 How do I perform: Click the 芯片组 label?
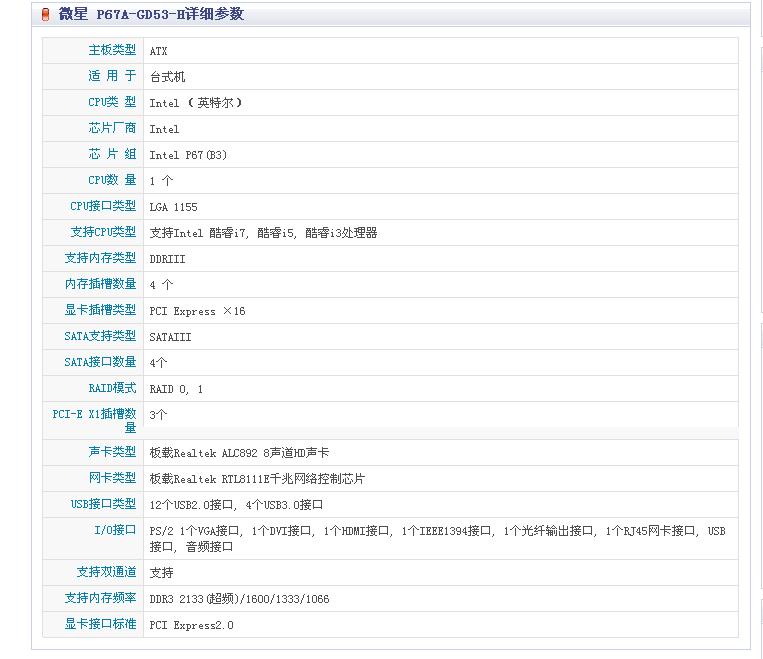[112, 154]
